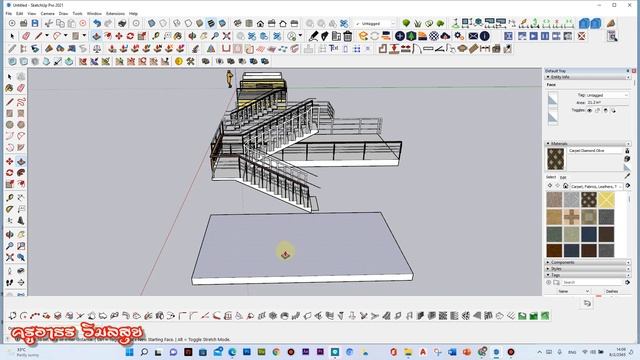Viewport: 640px width, 360px height.
Task: Open the Extensions menu
Action: point(116,13)
